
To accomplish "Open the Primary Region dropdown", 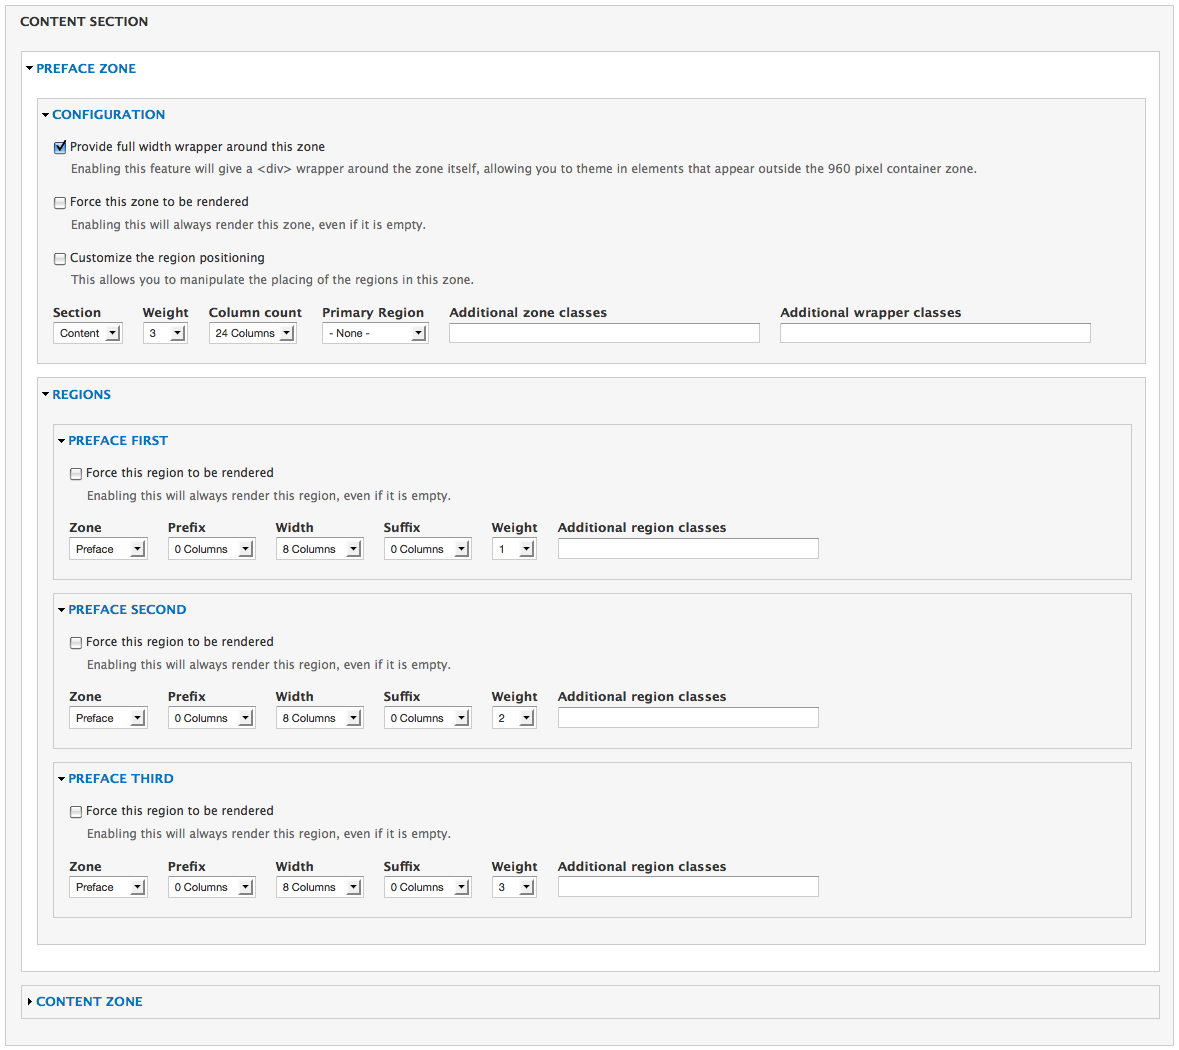I will pyautogui.click(x=374, y=332).
